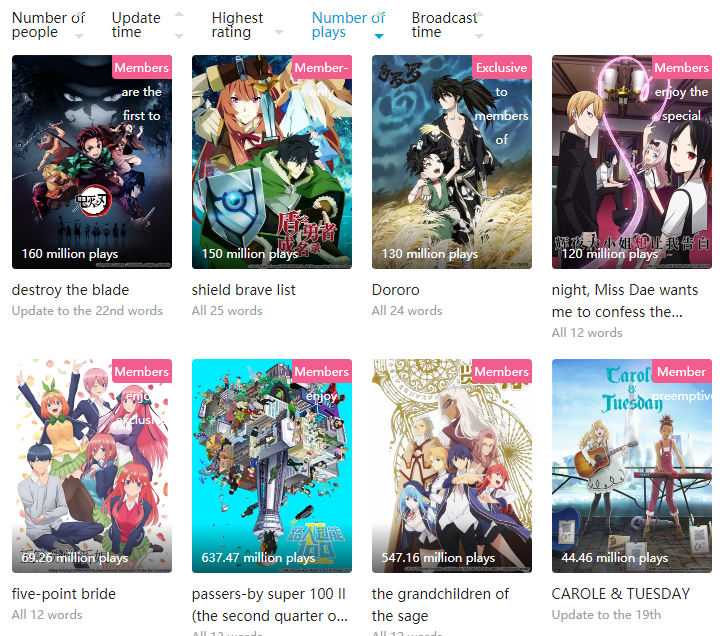This screenshot has width=724, height=636.
Task: Click the Dororo title link
Action: (396, 290)
